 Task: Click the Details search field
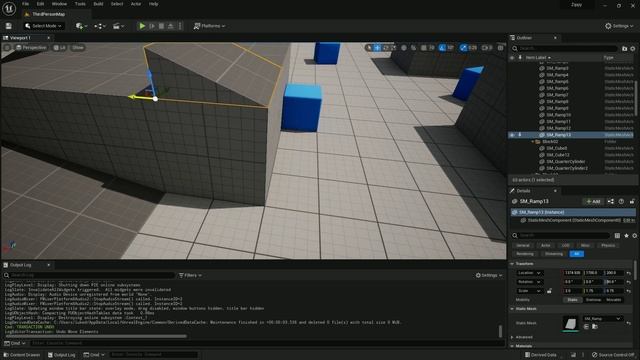tap(561, 236)
